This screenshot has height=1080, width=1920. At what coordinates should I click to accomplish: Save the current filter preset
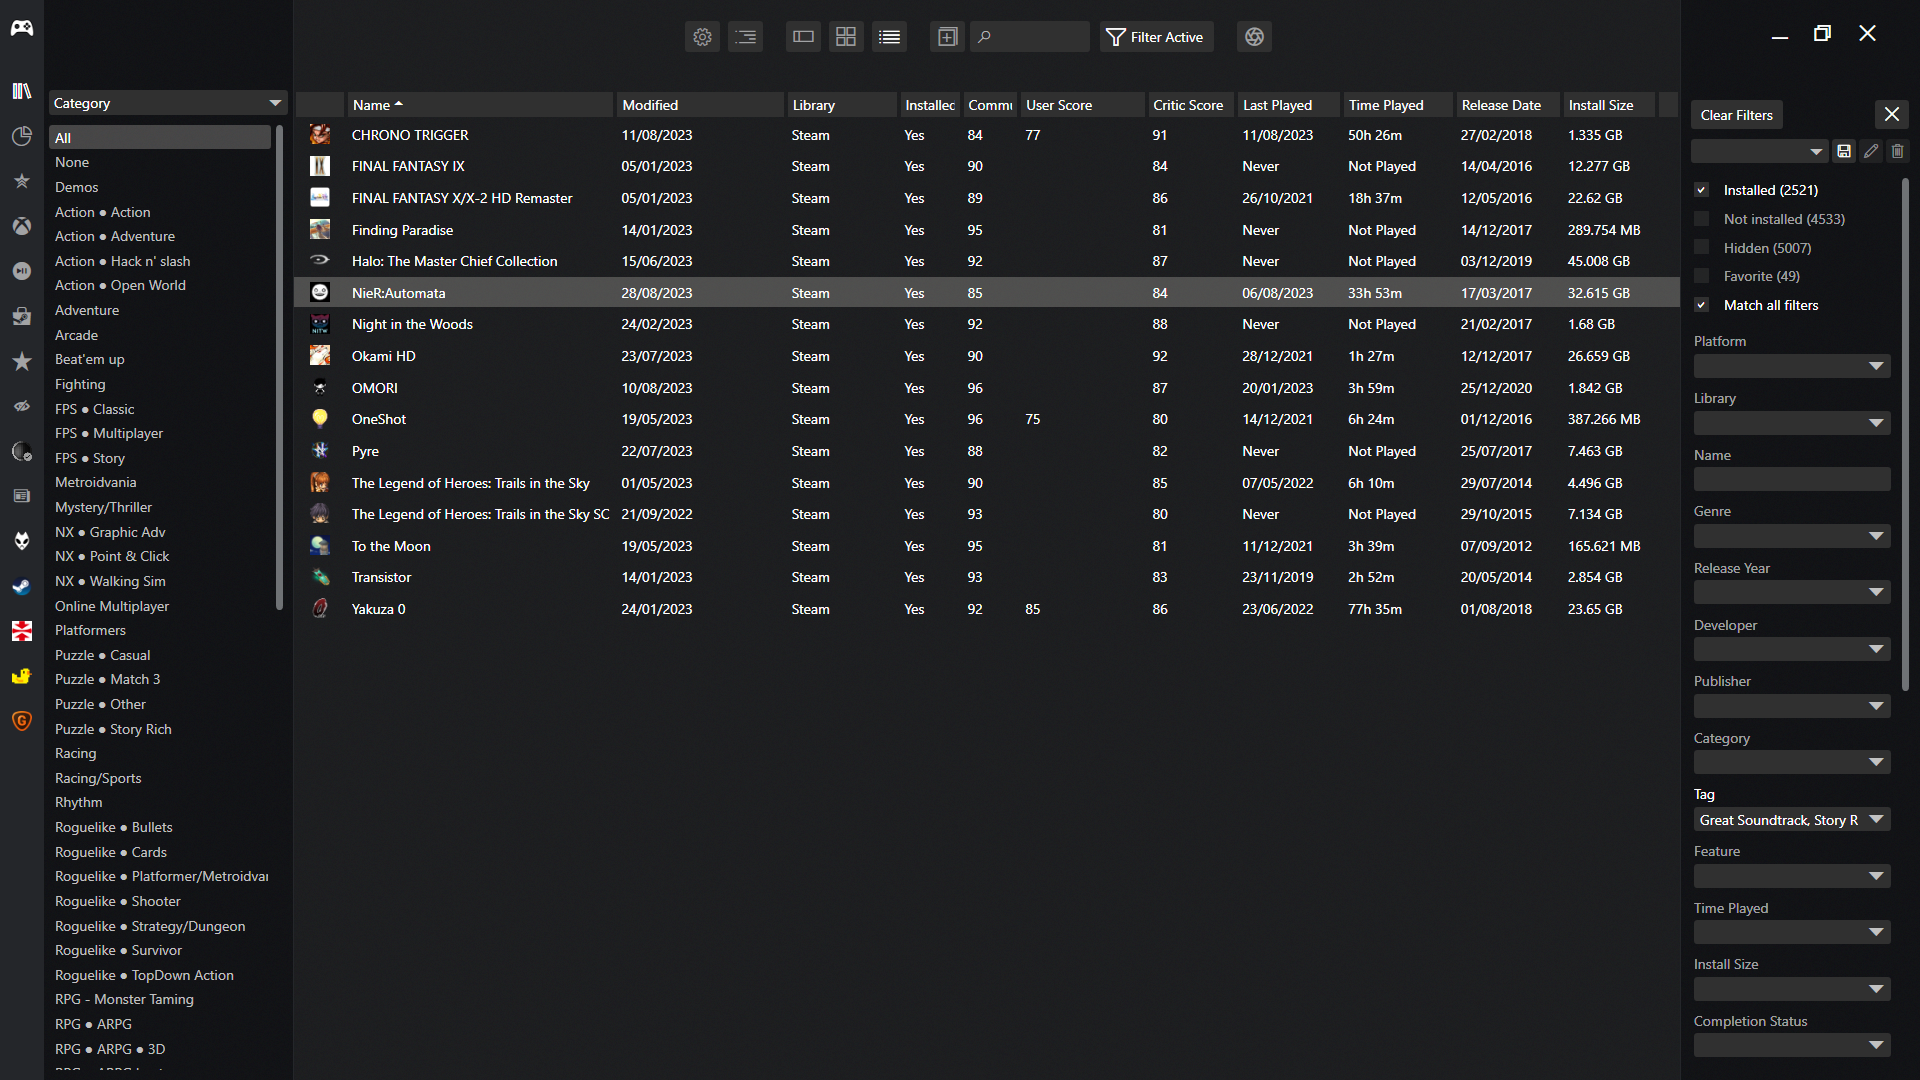(x=1844, y=151)
